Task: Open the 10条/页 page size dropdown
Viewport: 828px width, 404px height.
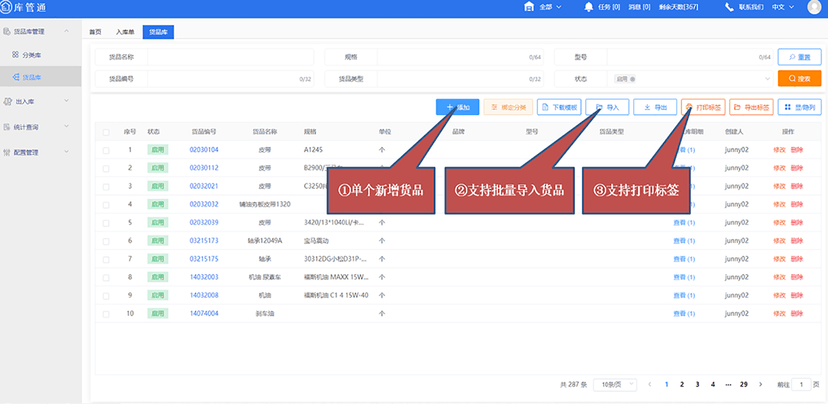Action: 615,384
